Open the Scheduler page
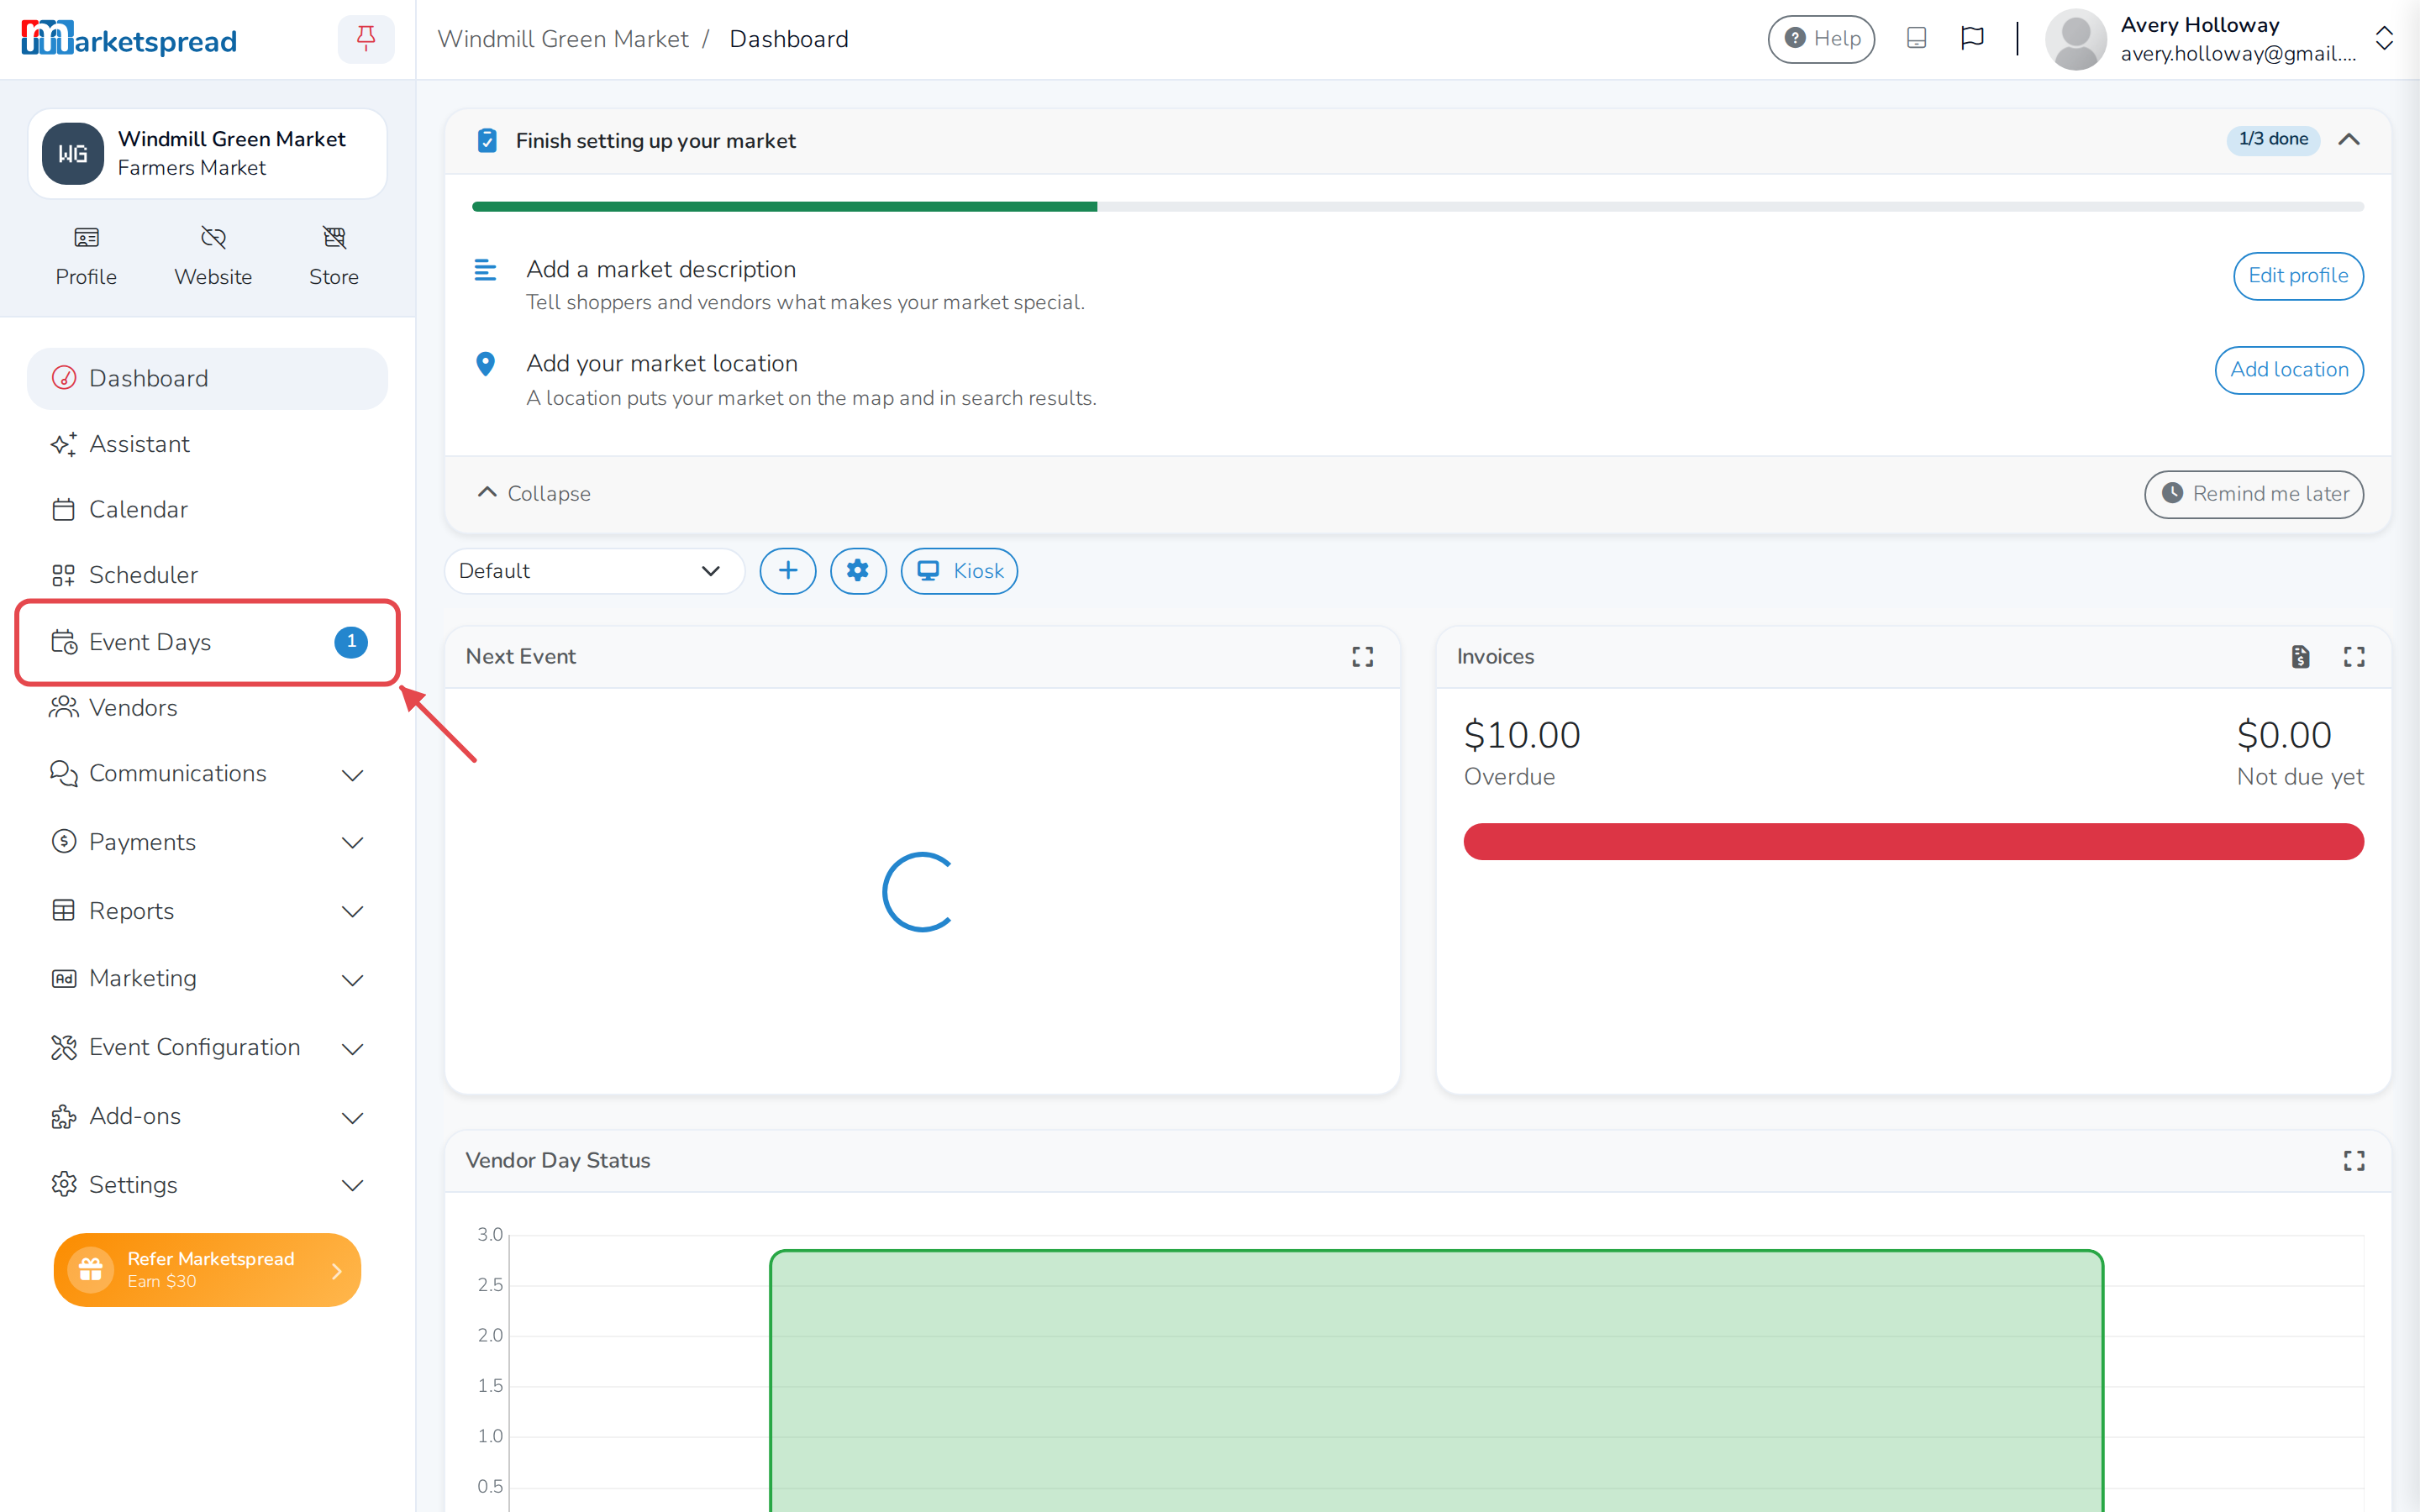 (207, 575)
